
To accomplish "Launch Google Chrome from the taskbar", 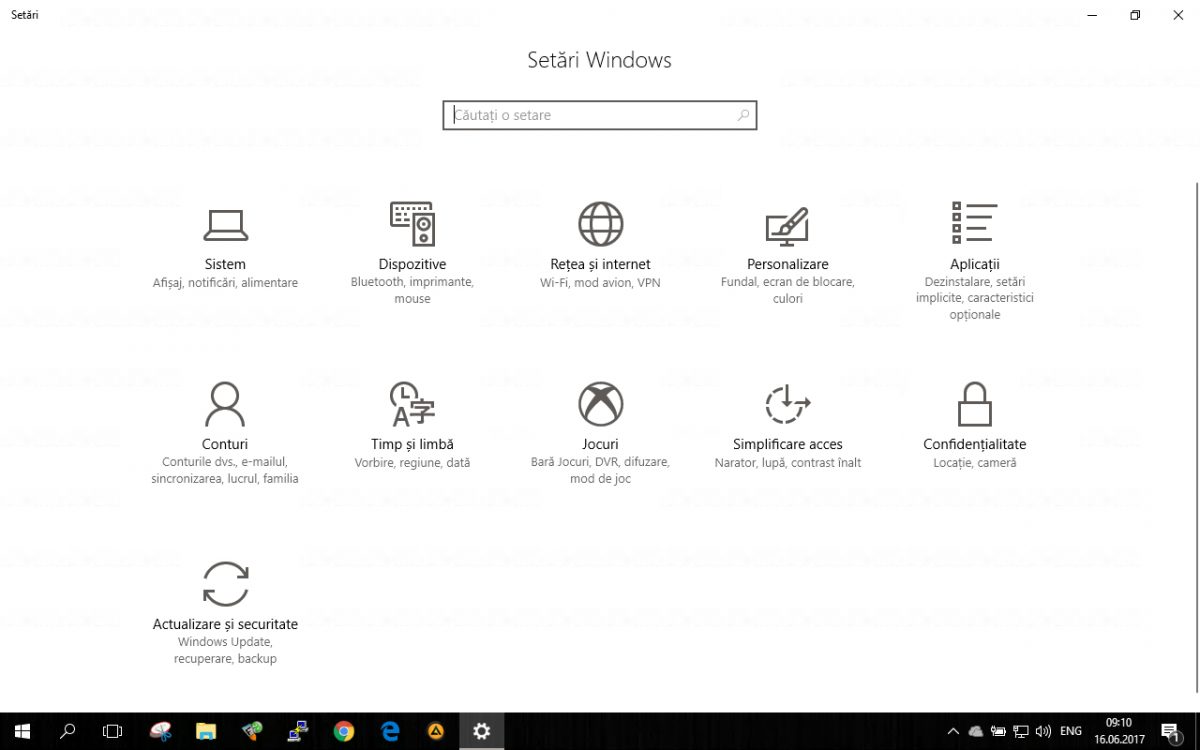I will 344,731.
